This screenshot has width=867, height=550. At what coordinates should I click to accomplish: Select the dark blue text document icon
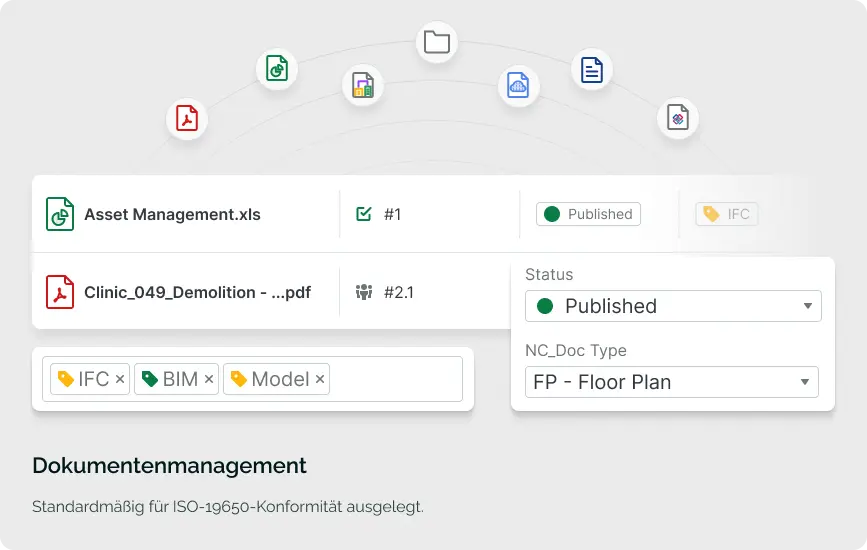tap(592, 70)
